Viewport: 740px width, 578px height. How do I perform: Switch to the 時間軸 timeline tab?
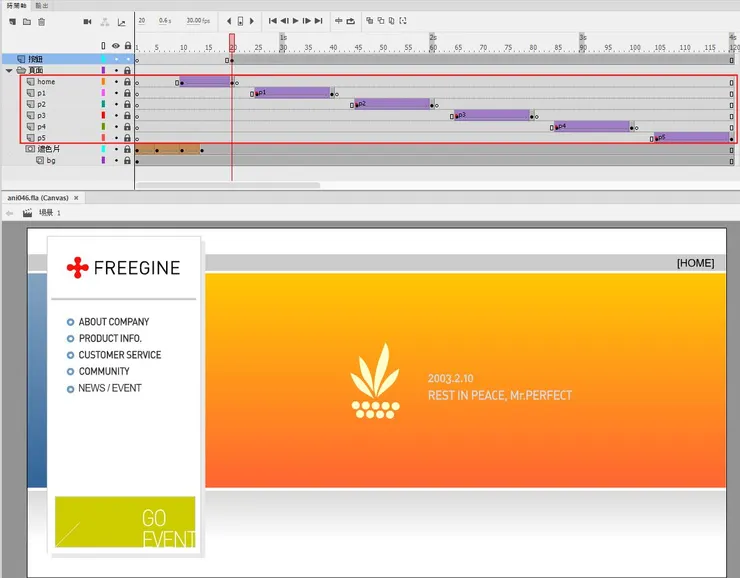(x=16, y=5)
